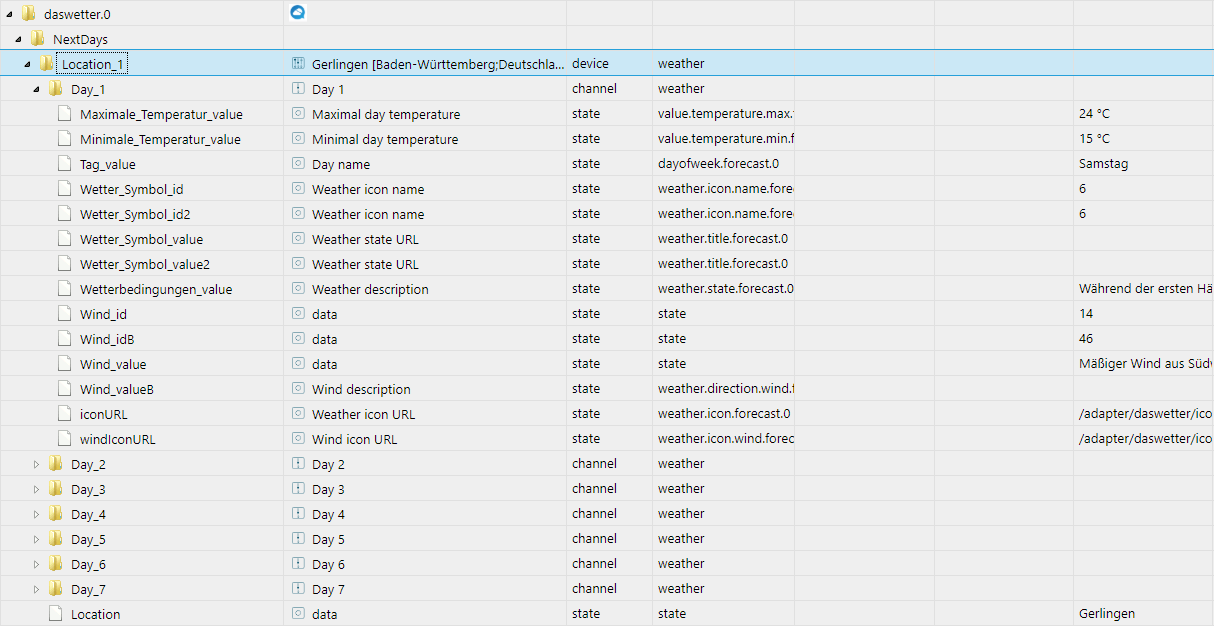Image resolution: width=1214 pixels, height=626 pixels.
Task: Click the Day_3 folder icon
Action: point(56,489)
